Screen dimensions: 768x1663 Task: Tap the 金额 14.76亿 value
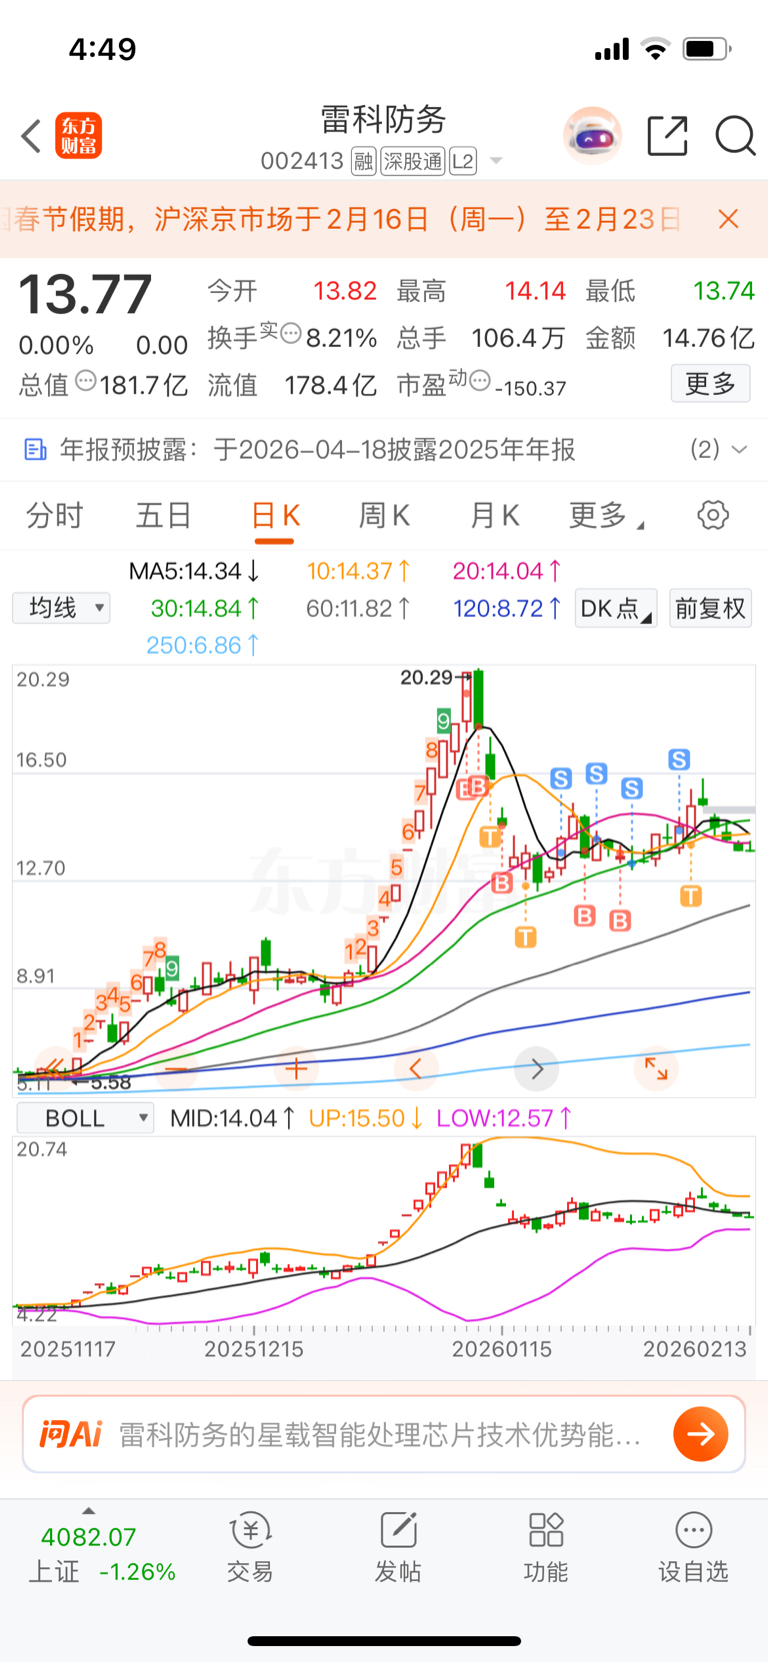click(x=708, y=338)
